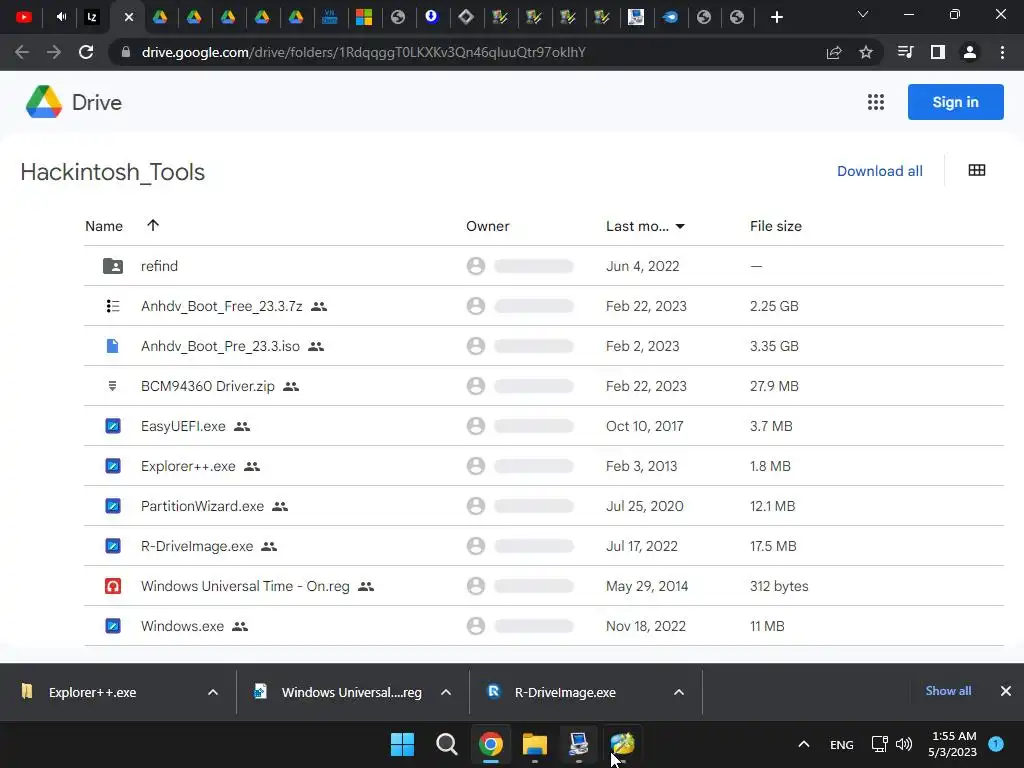
Task: Toggle the Chrome side panel icon
Action: click(938, 52)
